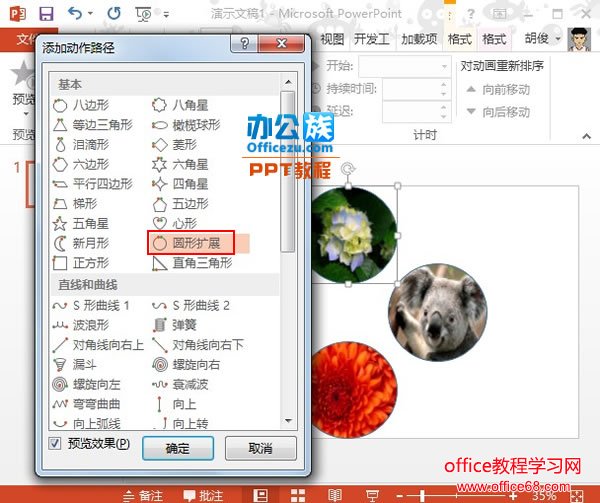The height and width of the screenshot is (503, 600).
Task: Pick the 正方形 square path
Action: pyautogui.click(x=81, y=263)
